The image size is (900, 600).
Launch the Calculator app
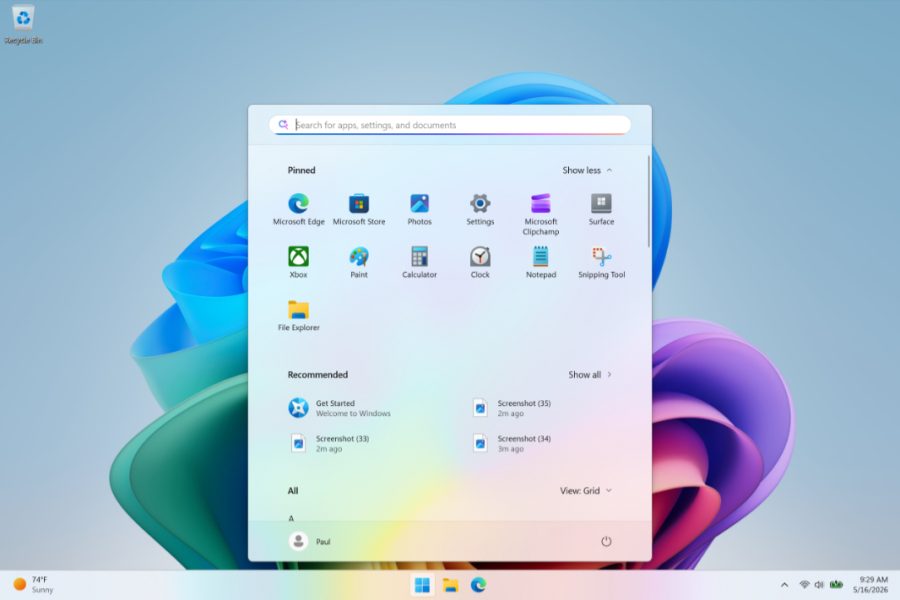click(x=420, y=262)
